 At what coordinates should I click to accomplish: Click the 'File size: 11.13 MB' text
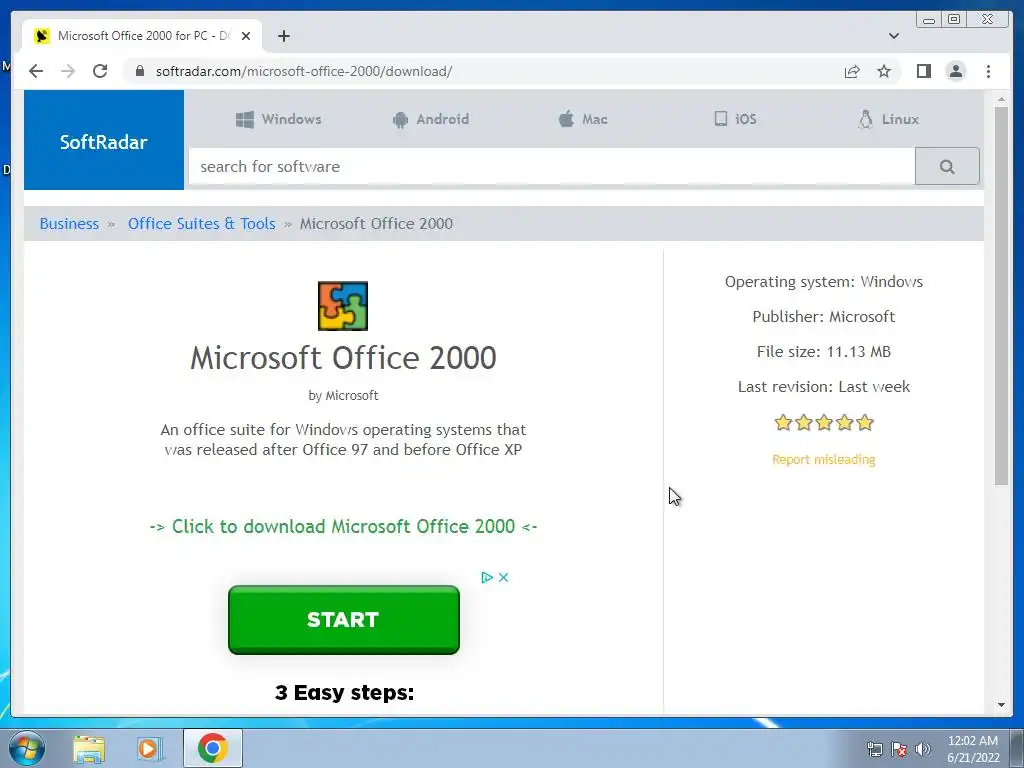point(824,351)
